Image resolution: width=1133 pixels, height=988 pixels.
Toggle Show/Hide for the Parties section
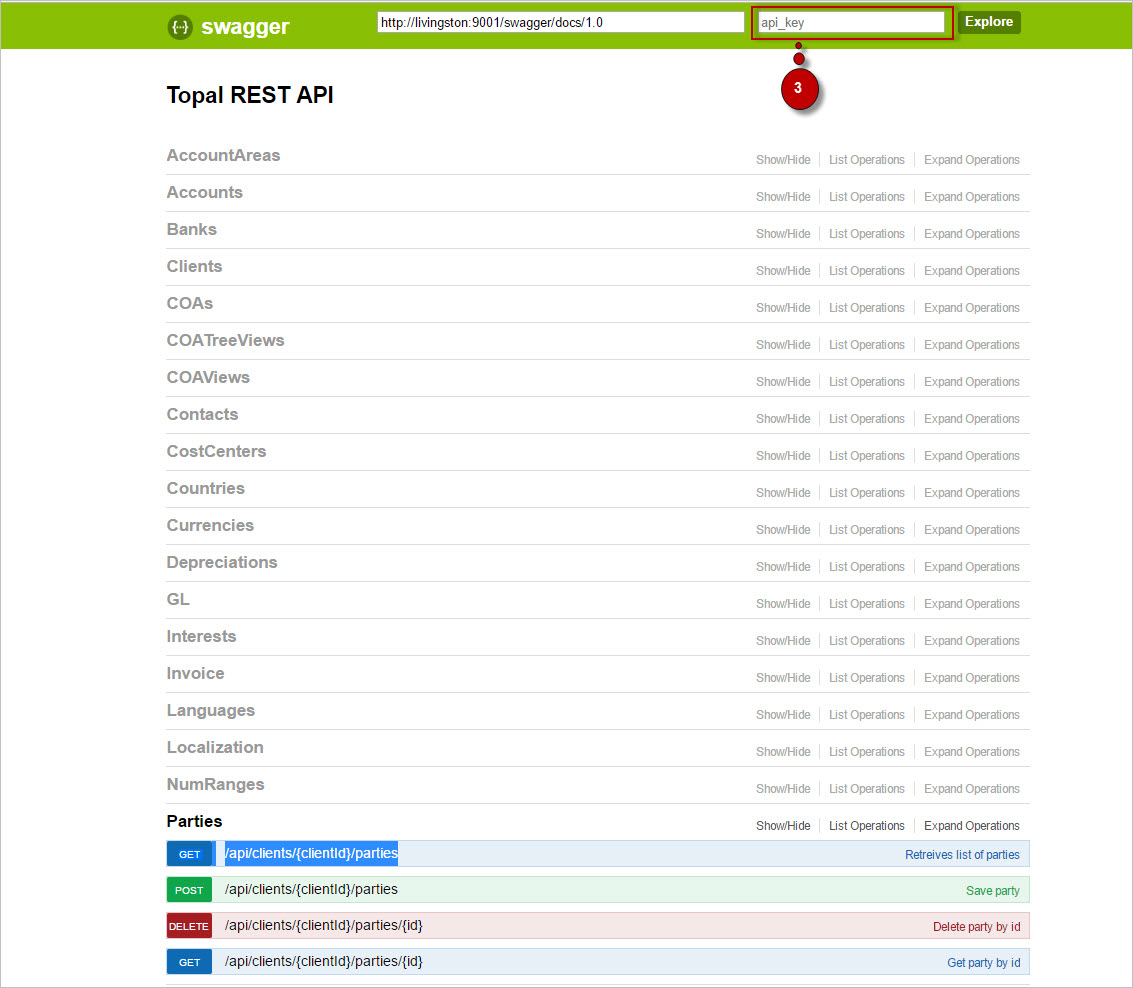tap(783, 826)
